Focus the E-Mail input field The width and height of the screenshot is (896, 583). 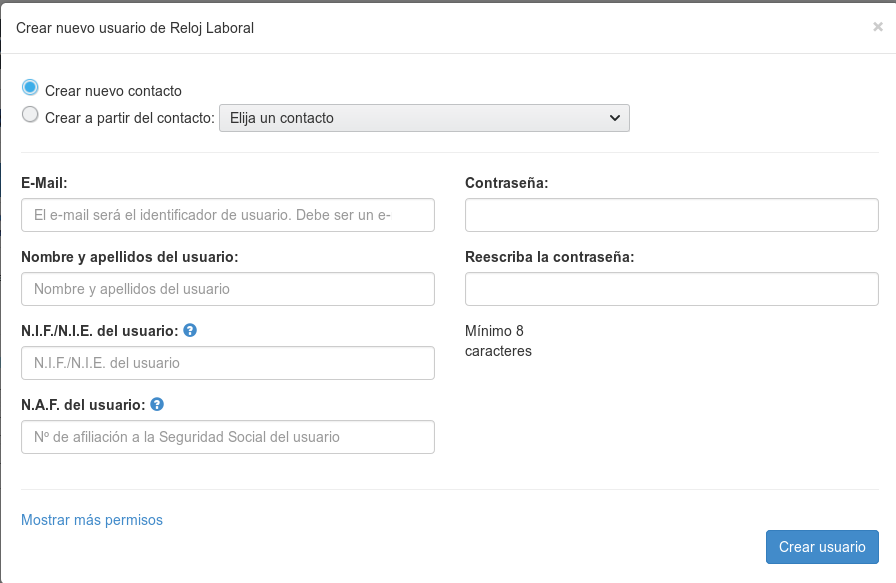click(228, 215)
